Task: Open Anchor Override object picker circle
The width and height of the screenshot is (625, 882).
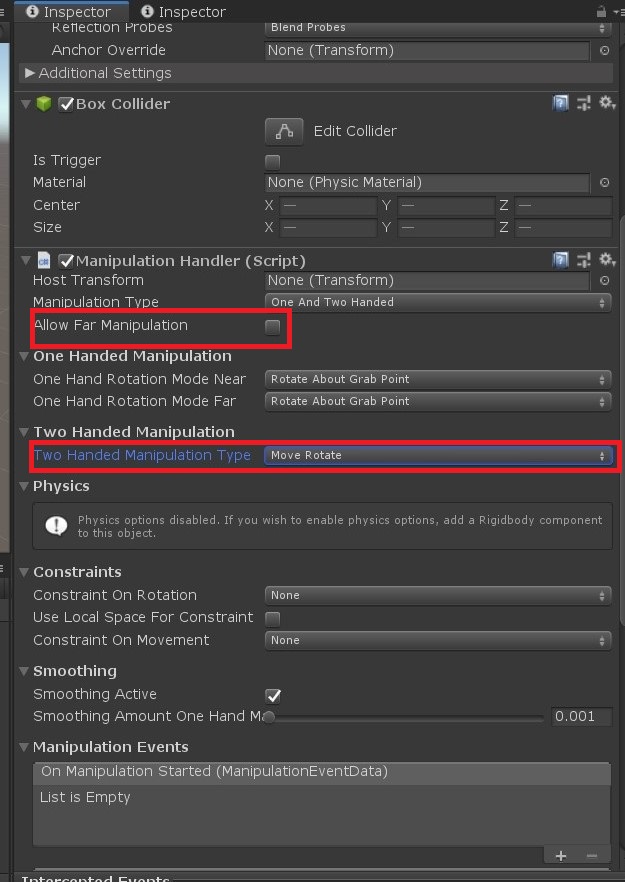Action: pyautogui.click(x=605, y=51)
